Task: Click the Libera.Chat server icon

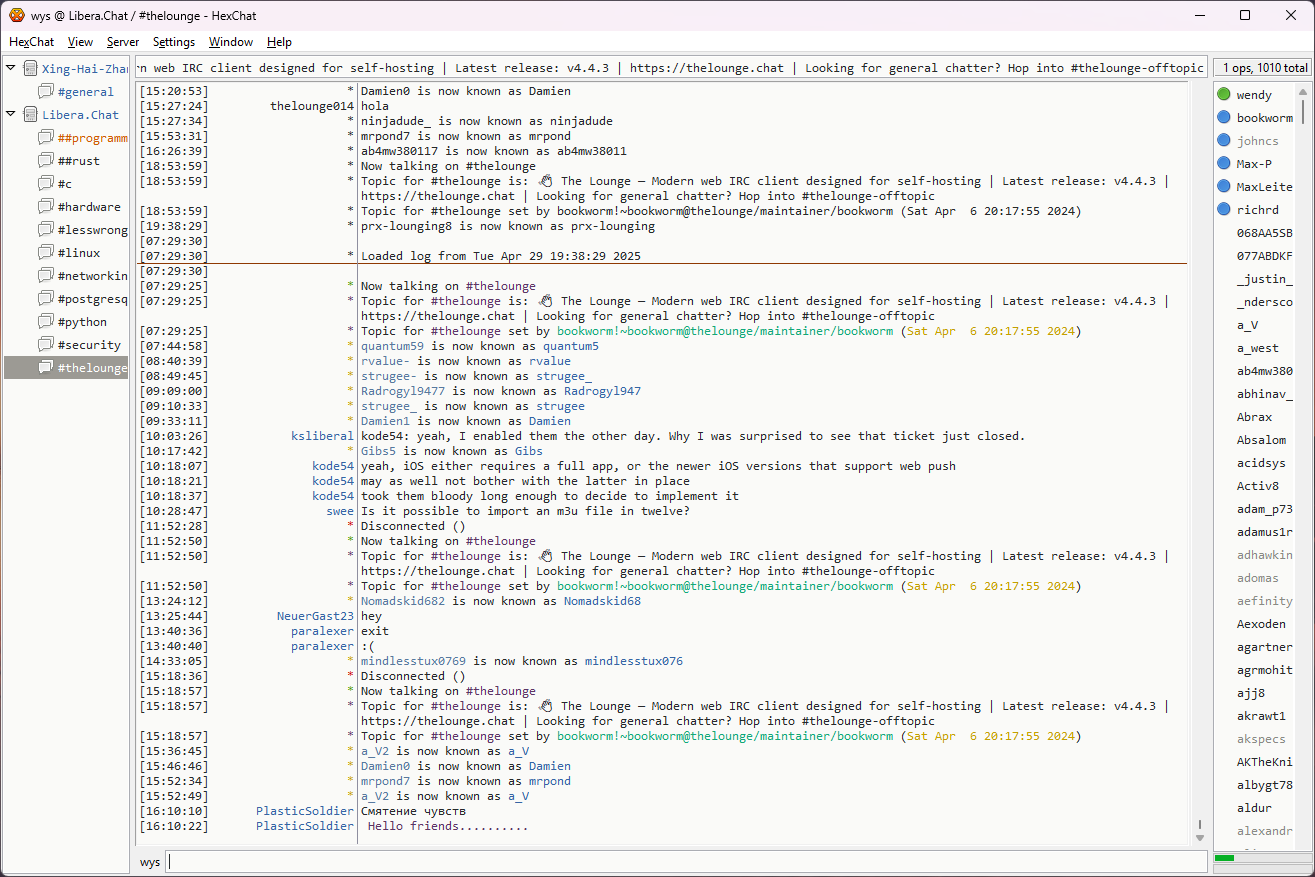Action: 30,115
